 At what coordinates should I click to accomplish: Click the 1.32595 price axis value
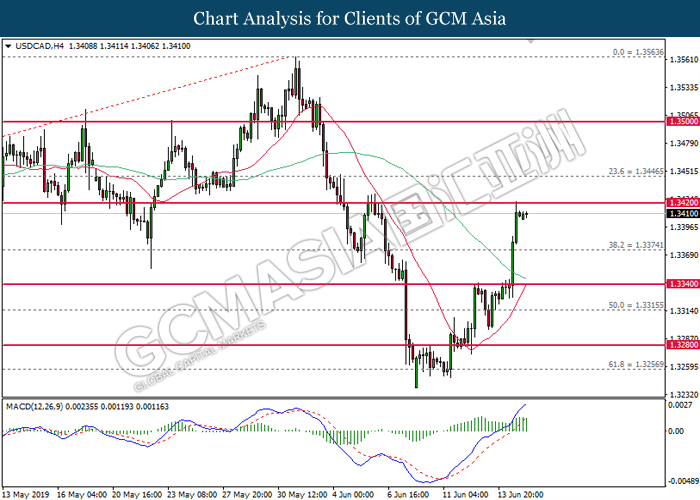tap(684, 367)
